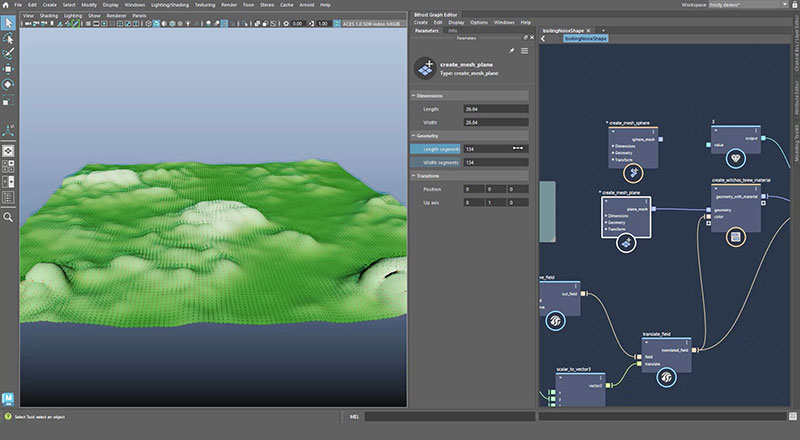Select the two-pane side-by-side layout icon
The width and height of the screenshot is (800, 440).
(8, 182)
